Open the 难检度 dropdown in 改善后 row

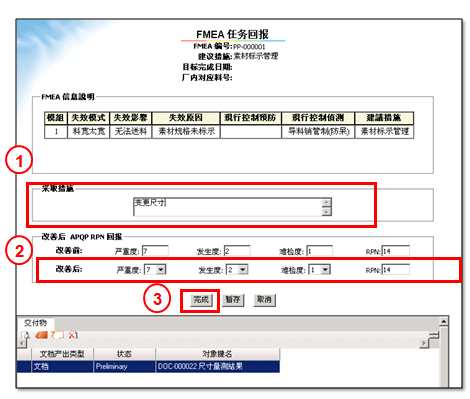(325, 269)
